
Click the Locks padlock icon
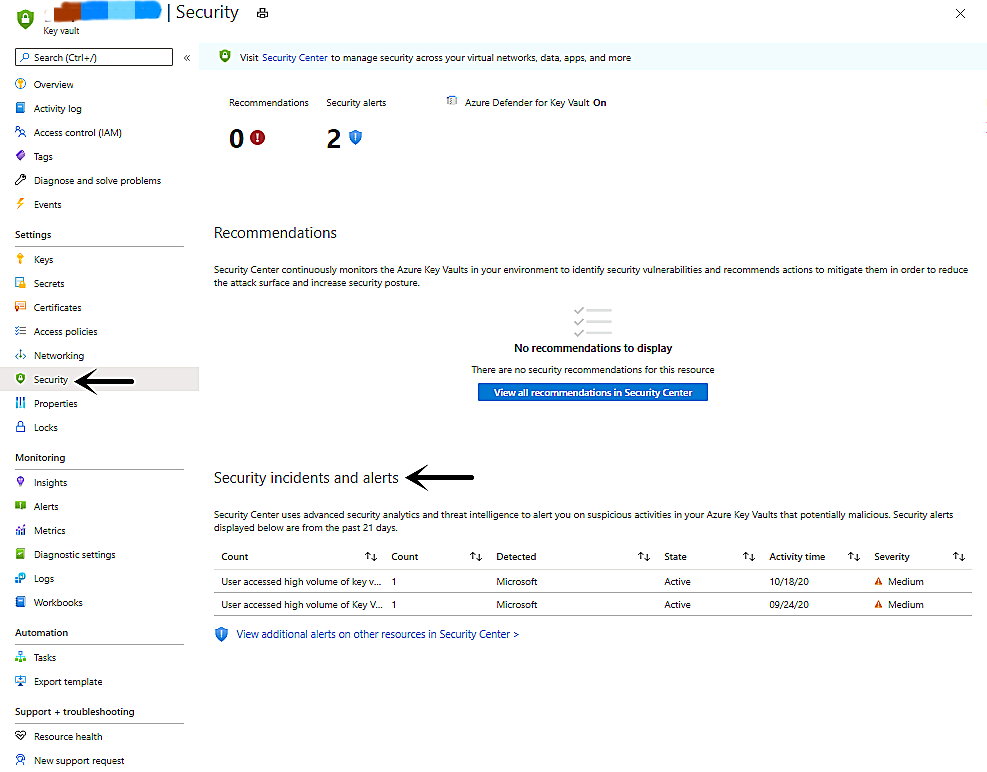tap(21, 426)
